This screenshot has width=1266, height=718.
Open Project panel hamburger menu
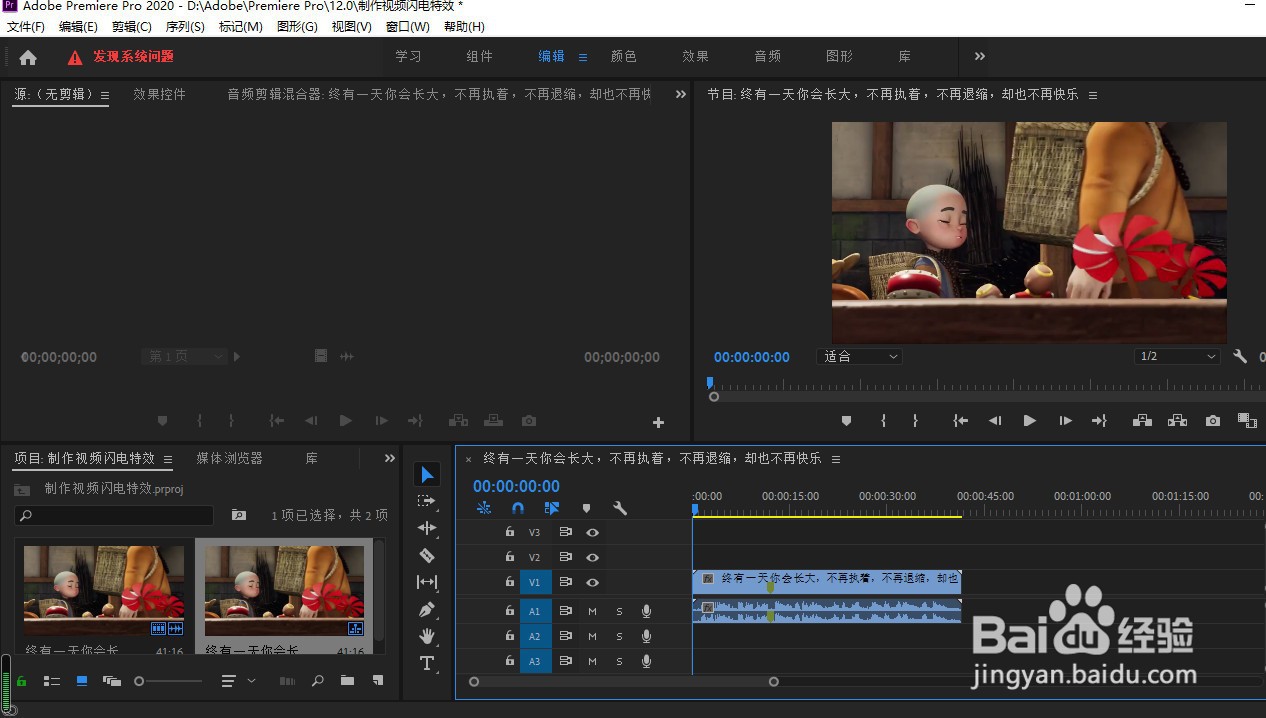tap(168, 459)
